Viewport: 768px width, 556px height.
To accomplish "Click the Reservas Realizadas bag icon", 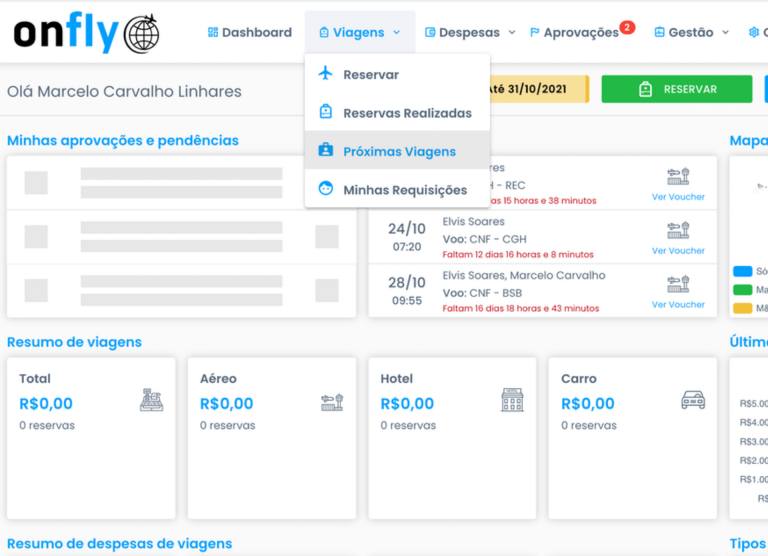I will (x=325, y=112).
